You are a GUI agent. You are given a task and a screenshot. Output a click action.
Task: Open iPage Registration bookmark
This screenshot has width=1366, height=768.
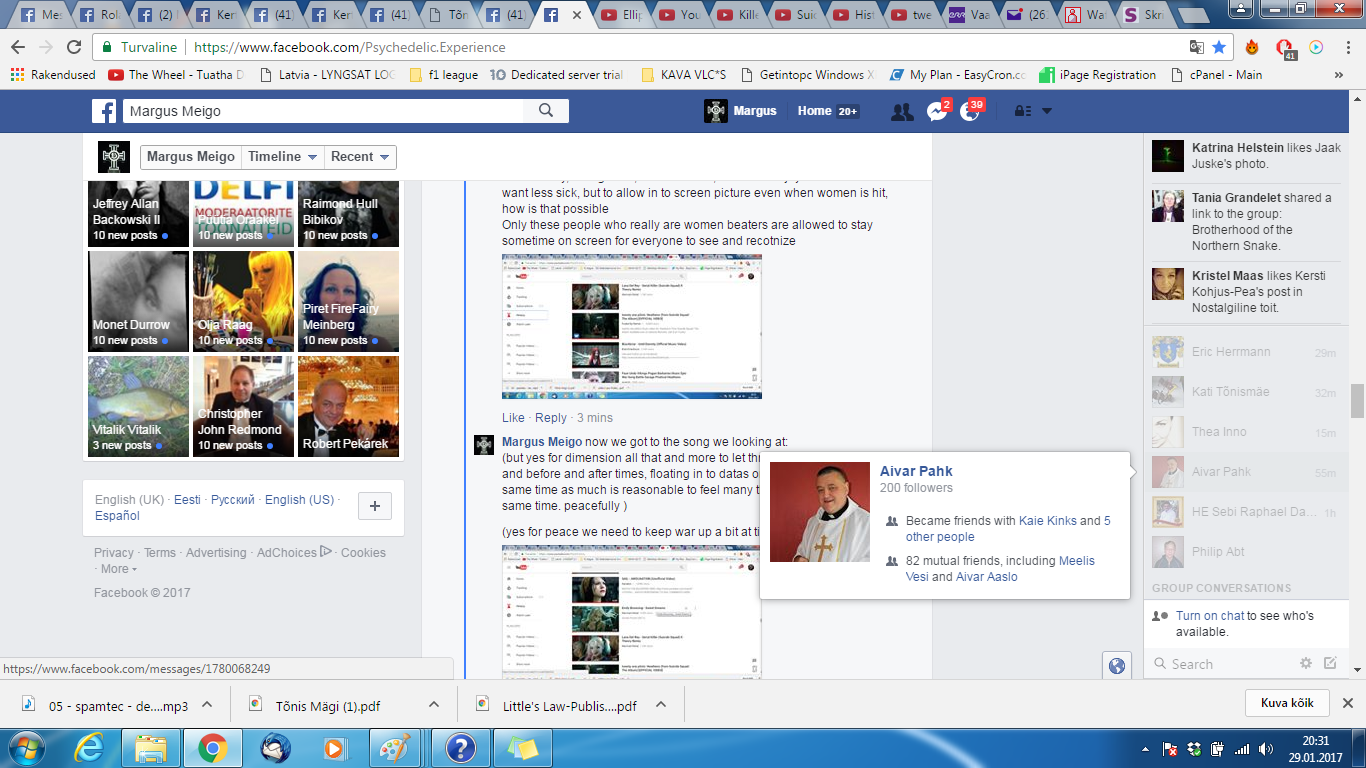point(1098,75)
